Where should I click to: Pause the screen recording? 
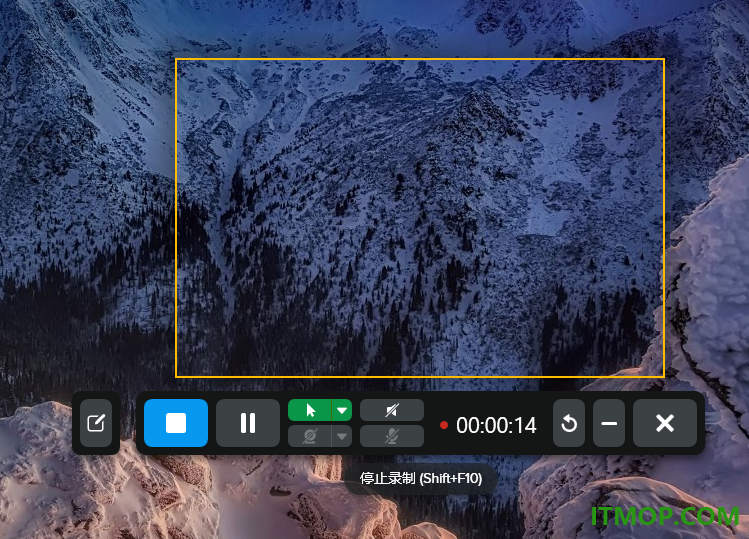click(x=248, y=423)
